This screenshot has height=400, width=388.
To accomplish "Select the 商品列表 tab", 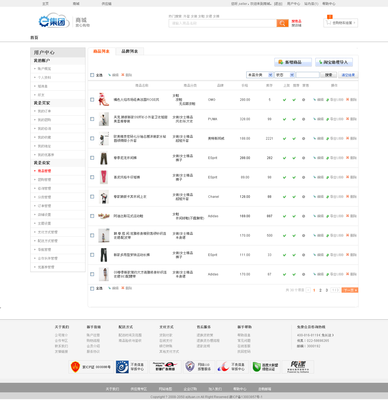I will tap(101, 51).
